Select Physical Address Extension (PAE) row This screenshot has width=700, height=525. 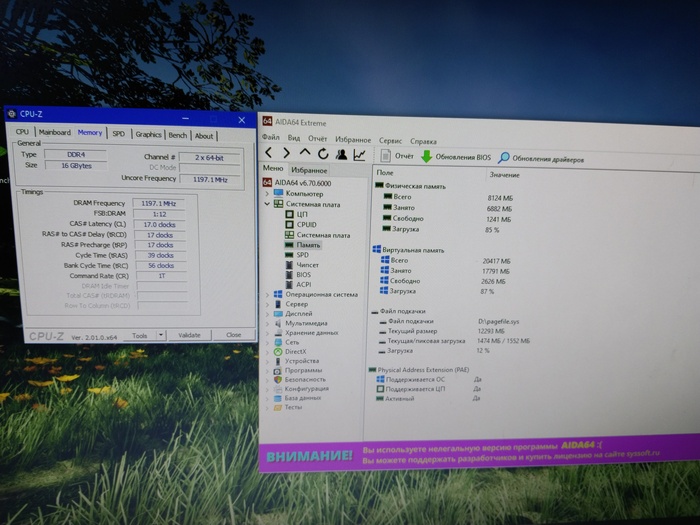click(419, 370)
